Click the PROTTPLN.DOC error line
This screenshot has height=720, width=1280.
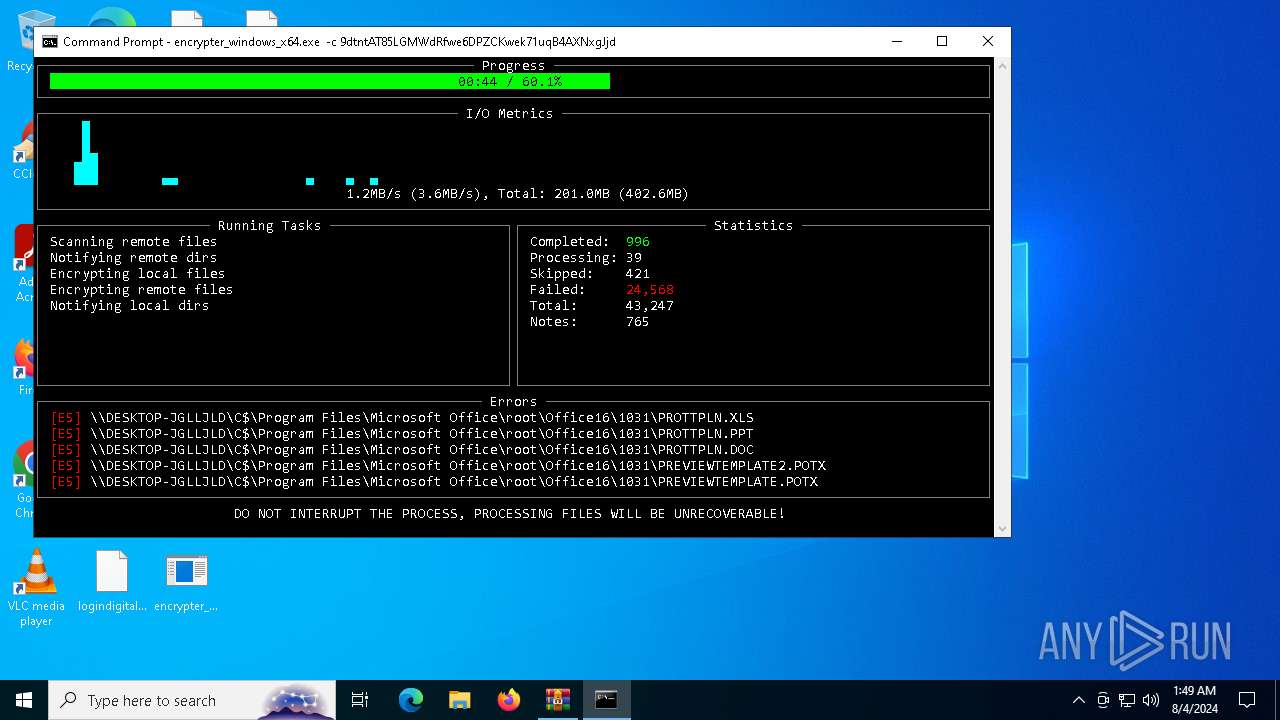(x=402, y=449)
